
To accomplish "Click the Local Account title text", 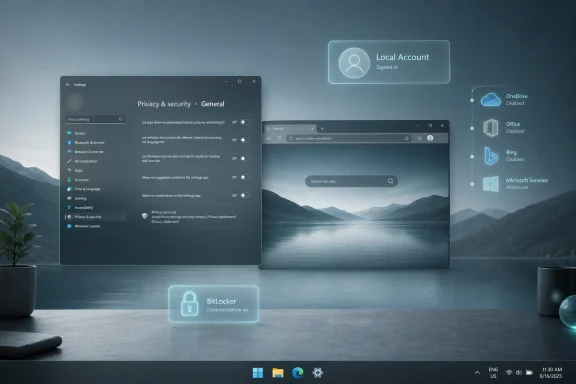I will (402, 57).
